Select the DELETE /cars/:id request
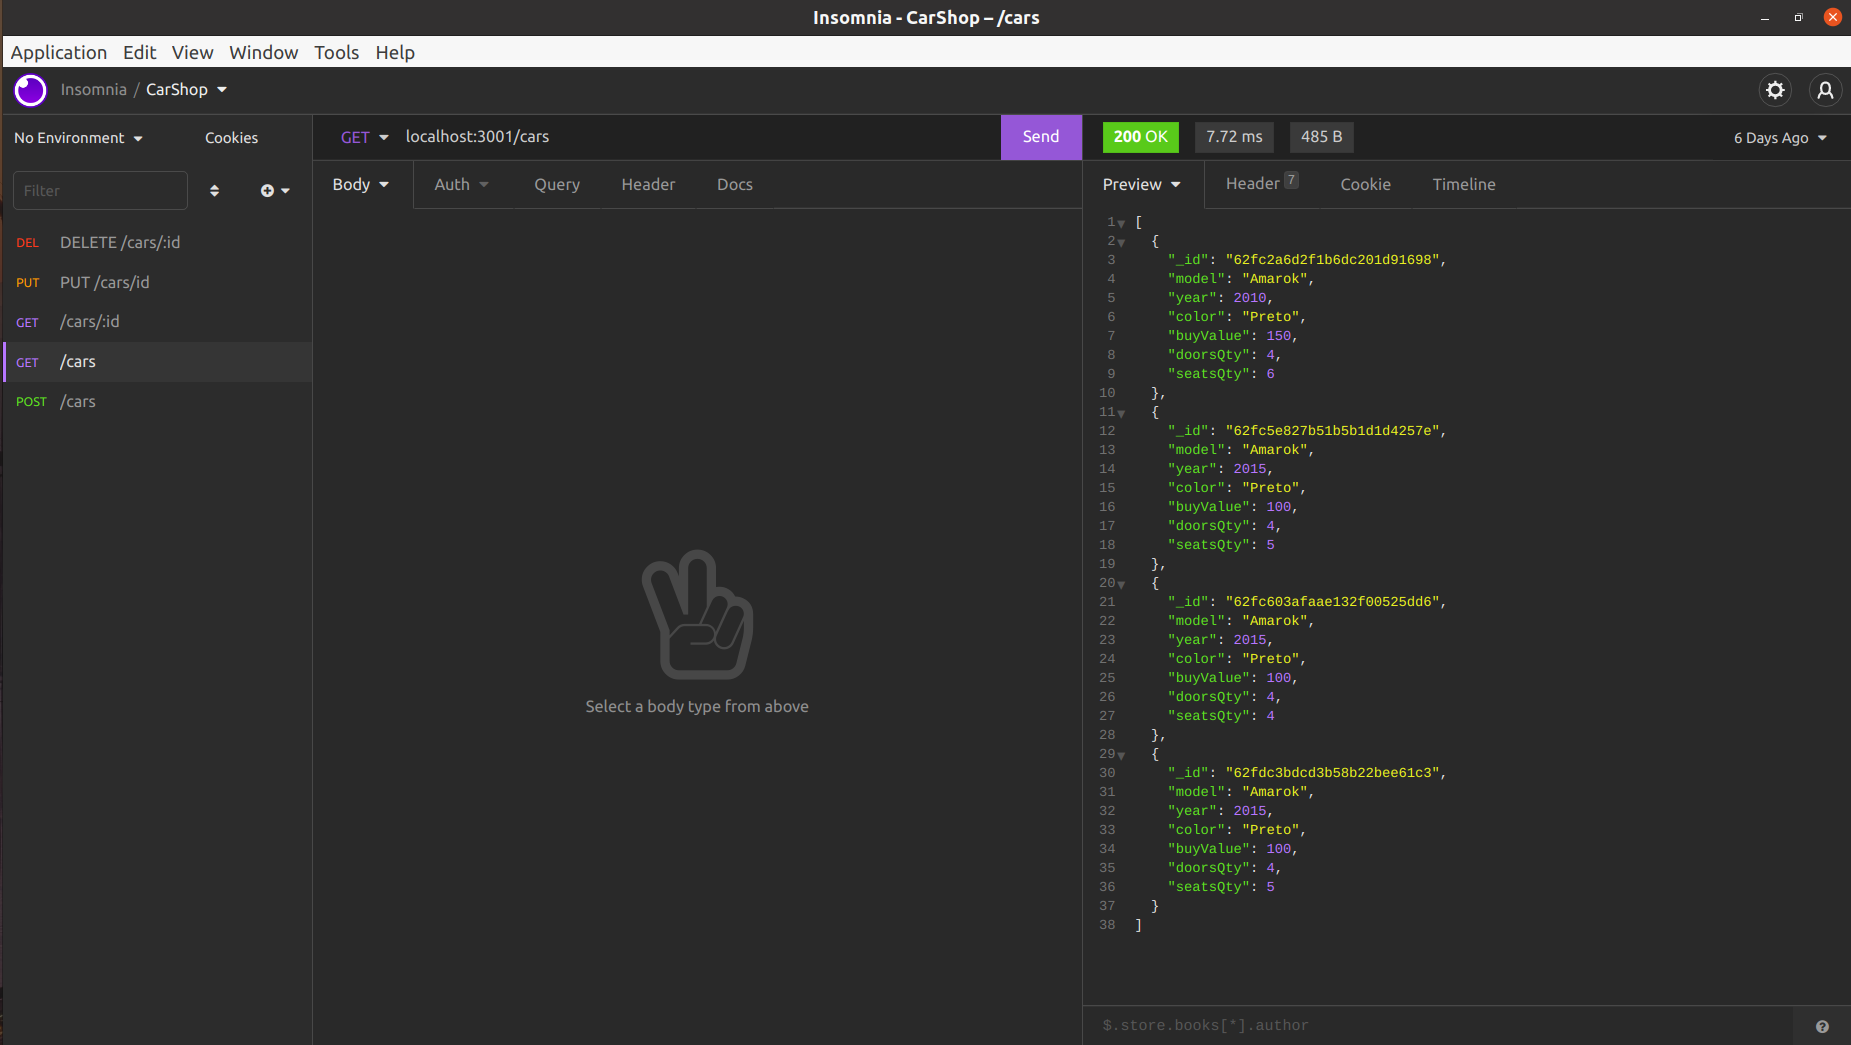Screen dimensions: 1851x1045 120,243
